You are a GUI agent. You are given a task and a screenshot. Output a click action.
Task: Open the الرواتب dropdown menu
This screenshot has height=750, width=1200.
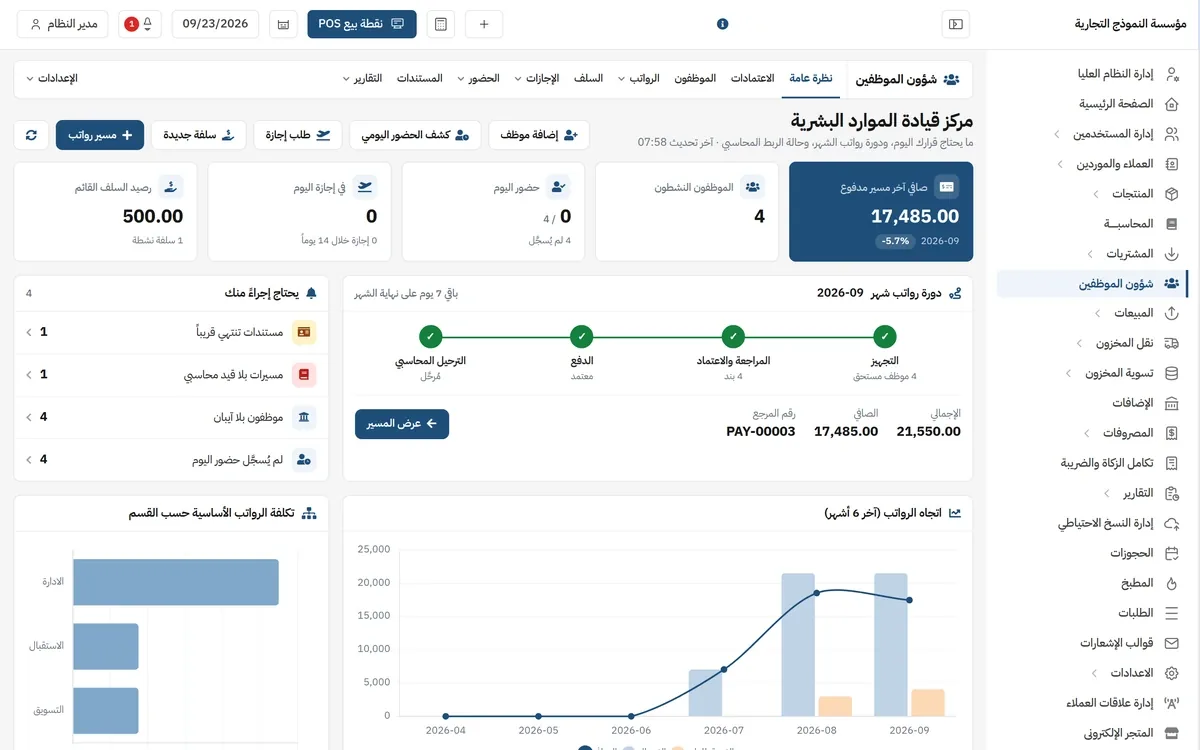pos(638,78)
